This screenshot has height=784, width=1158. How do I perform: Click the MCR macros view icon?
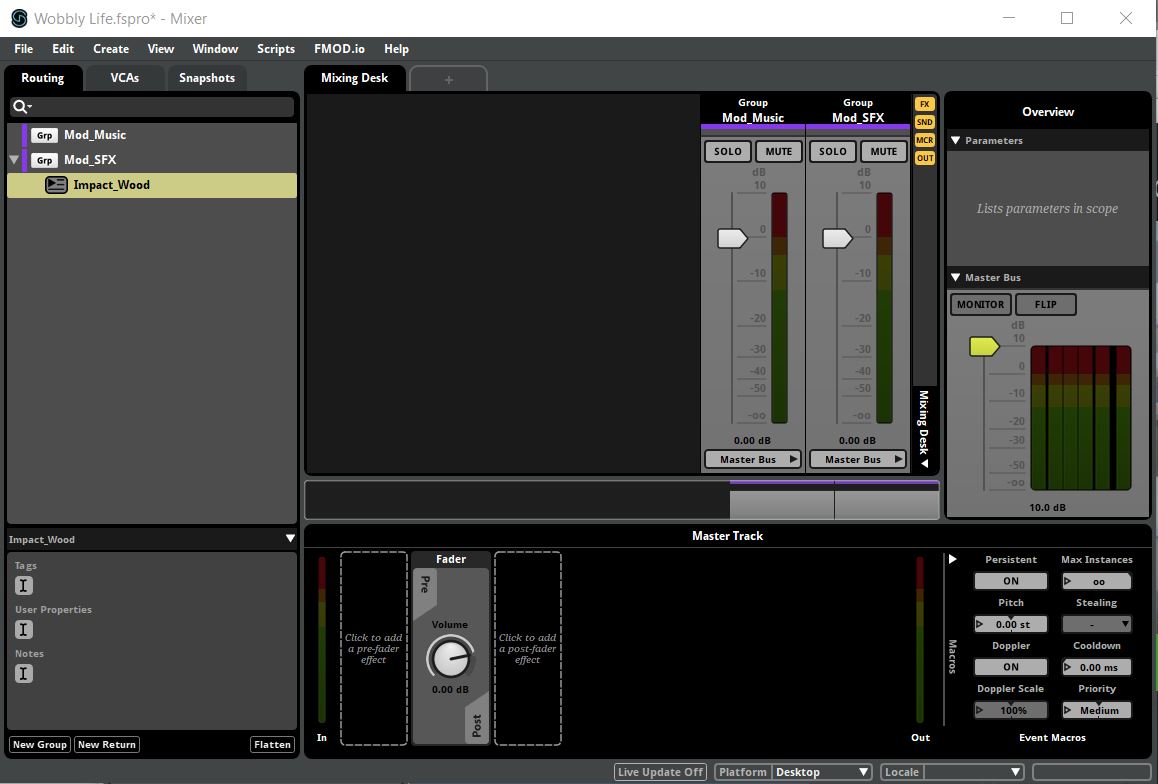(924, 140)
